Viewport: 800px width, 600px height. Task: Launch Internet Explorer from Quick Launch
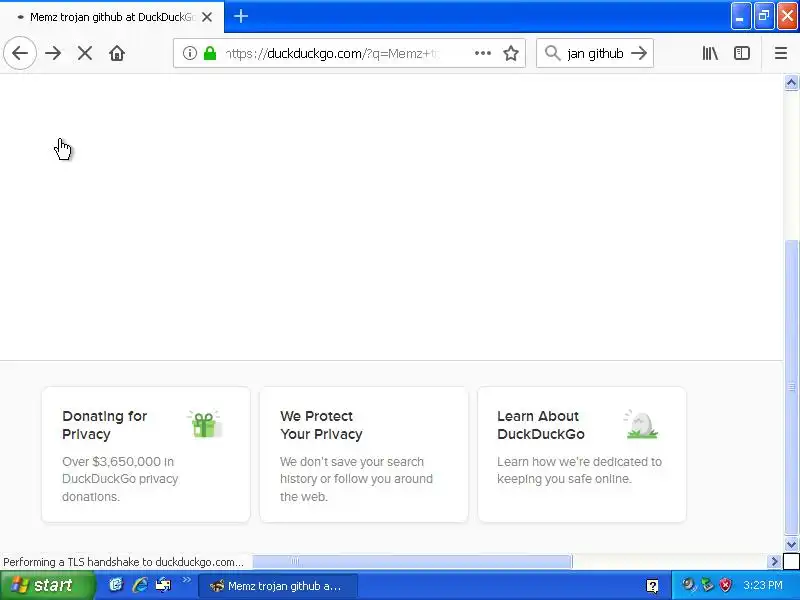click(140, 585)
